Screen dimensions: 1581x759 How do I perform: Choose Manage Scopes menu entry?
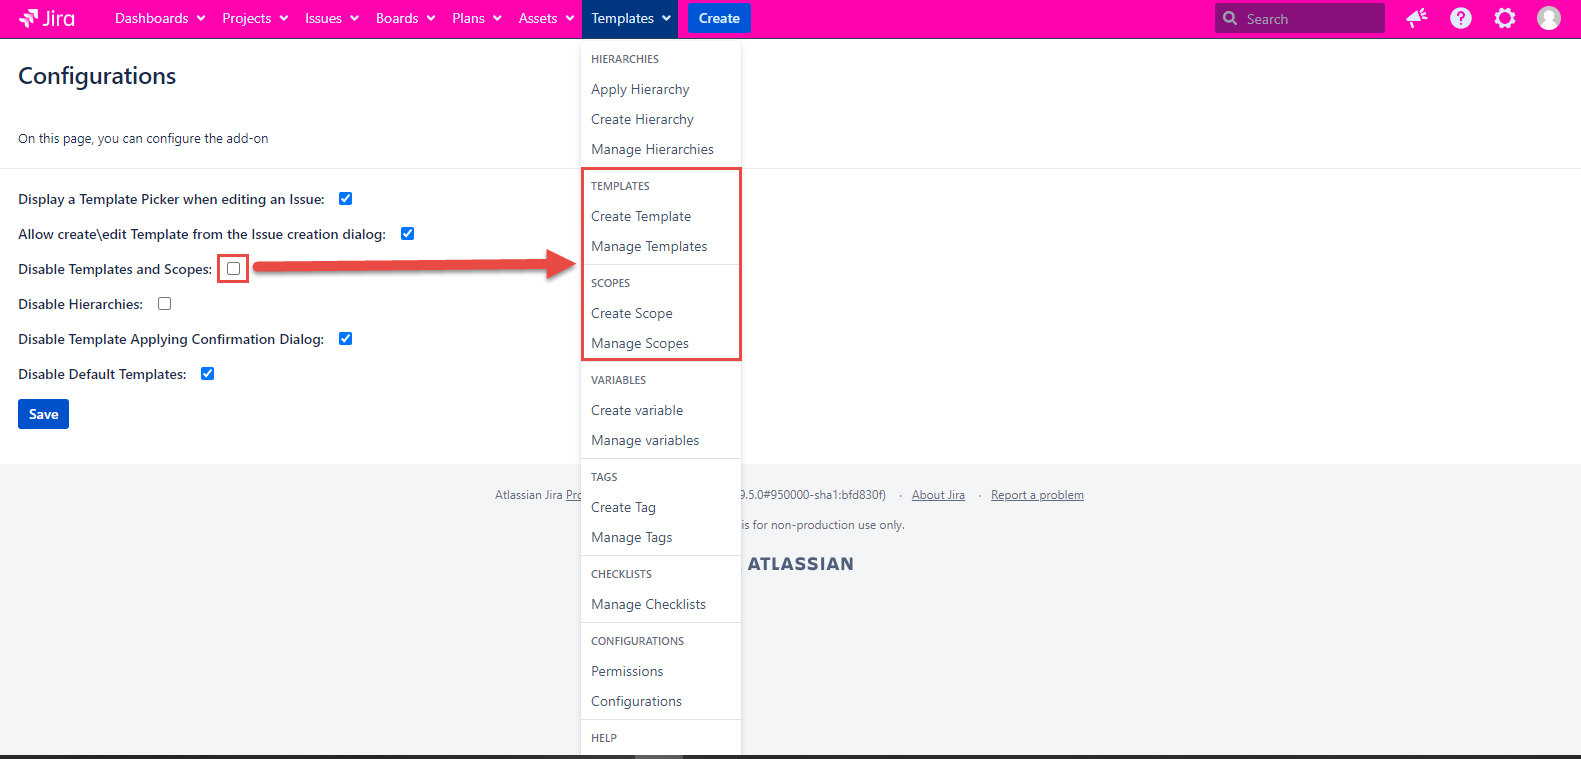(x=640, y=343)
